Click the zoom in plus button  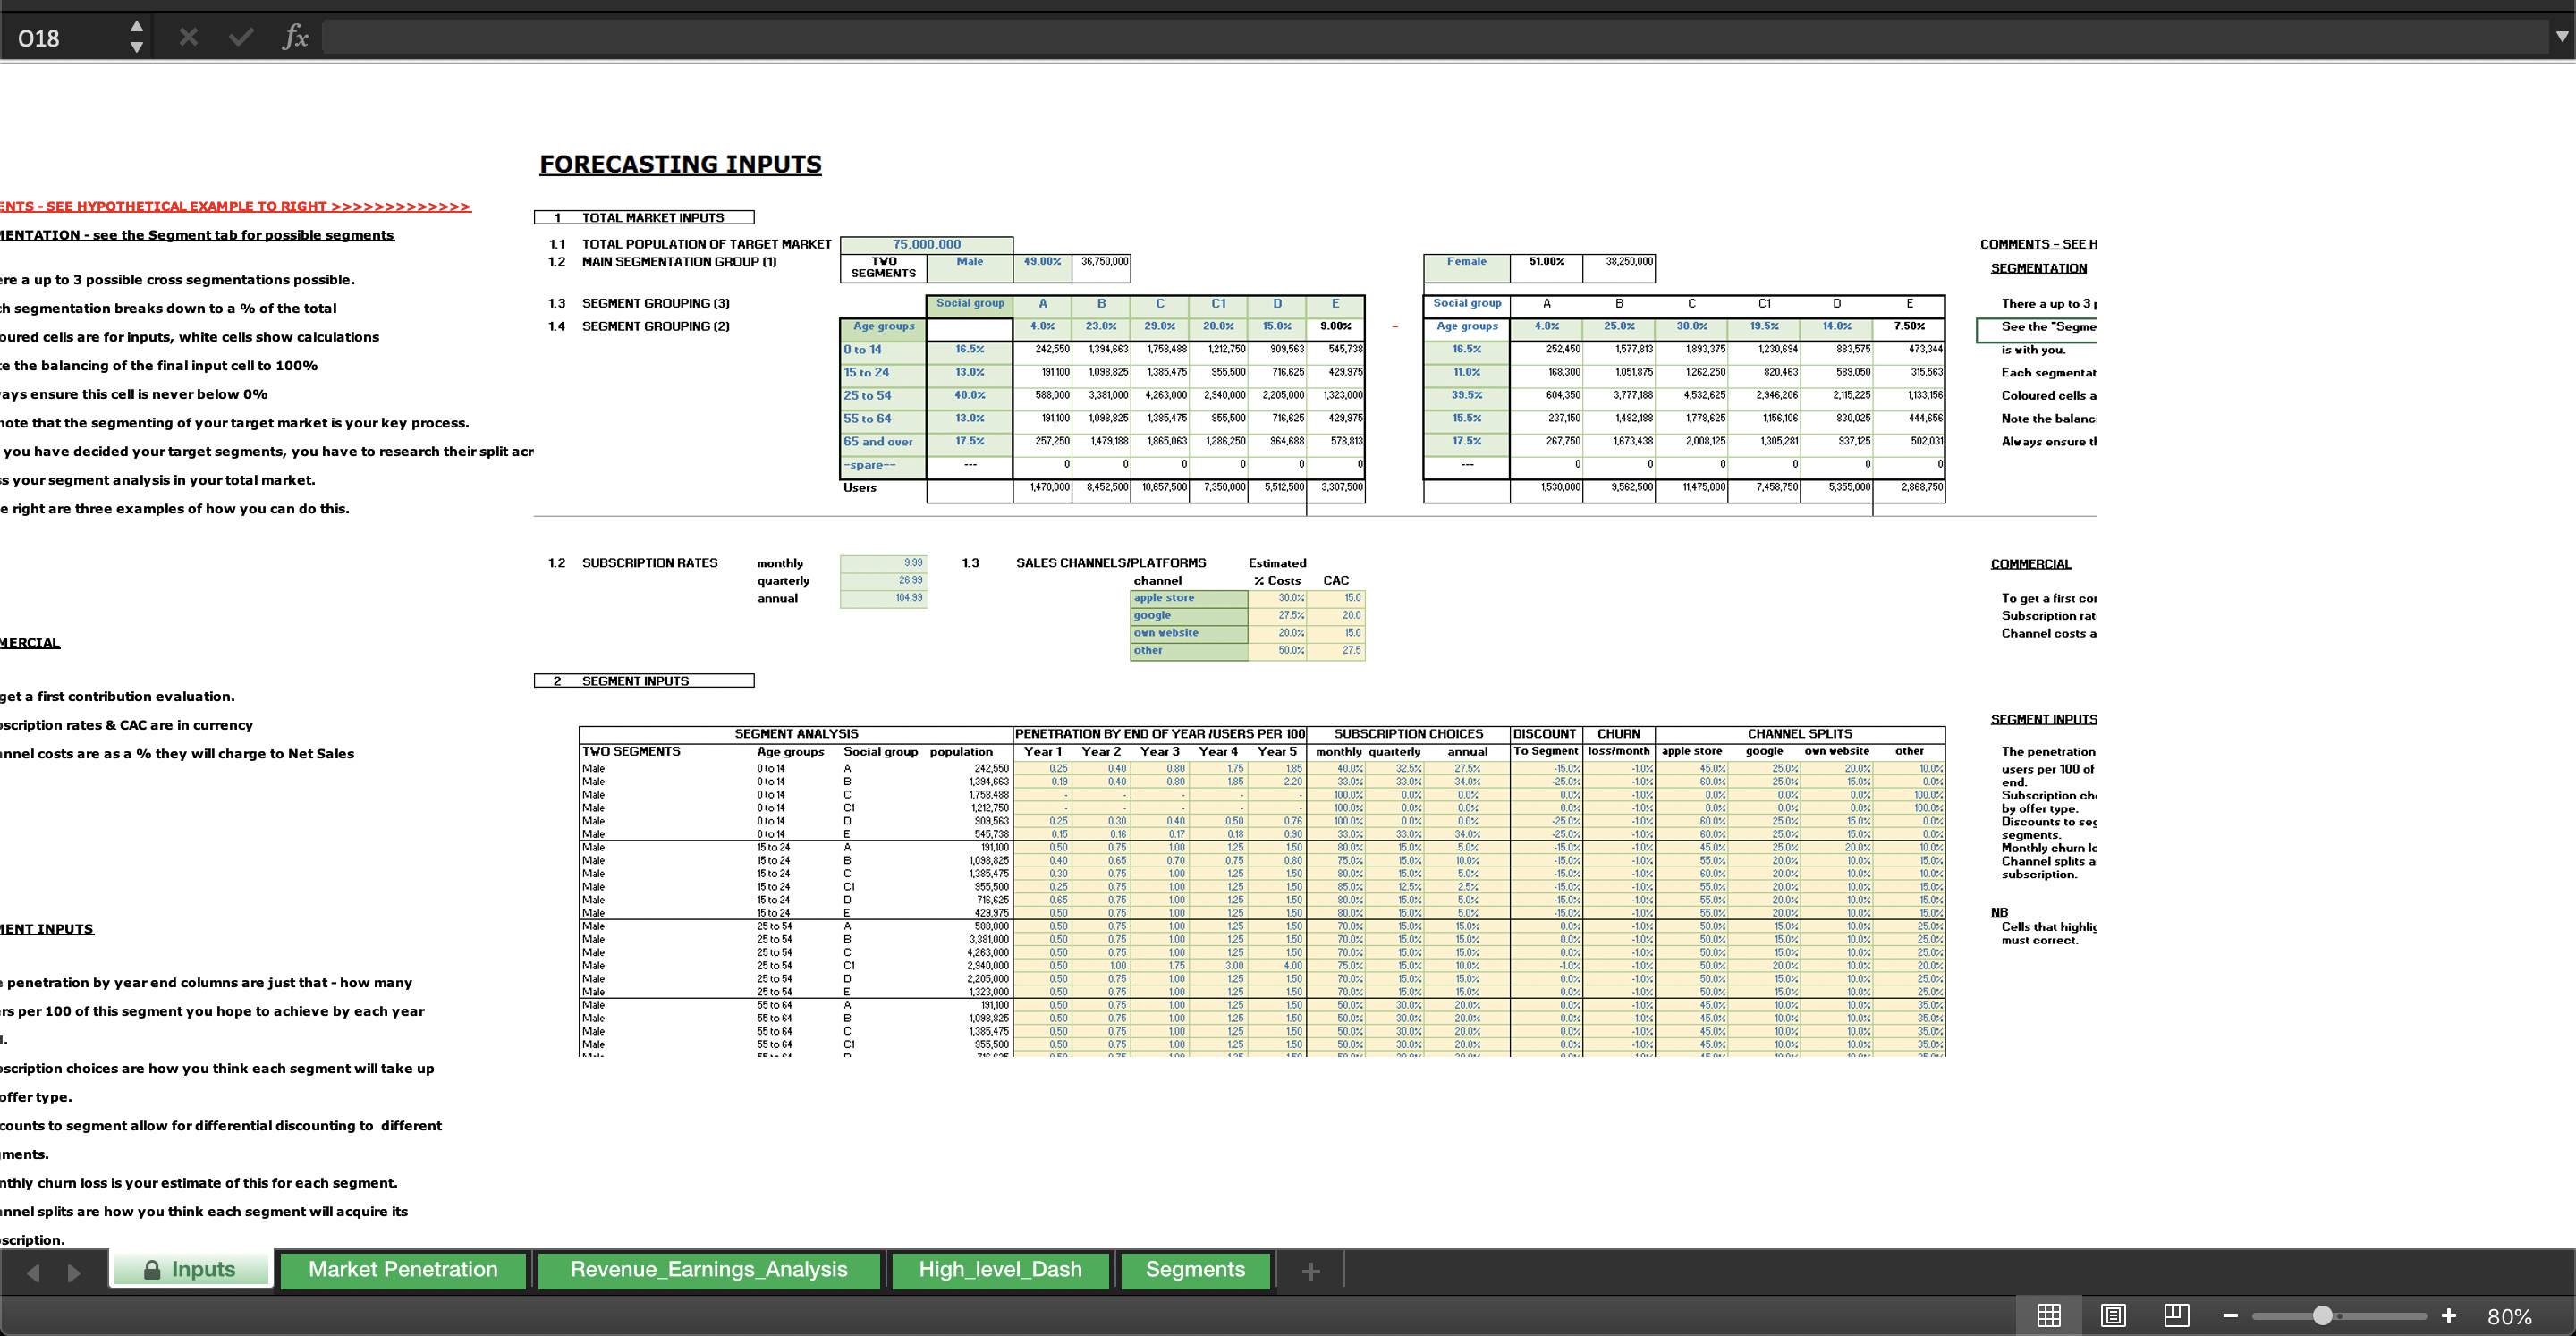2448,1315
